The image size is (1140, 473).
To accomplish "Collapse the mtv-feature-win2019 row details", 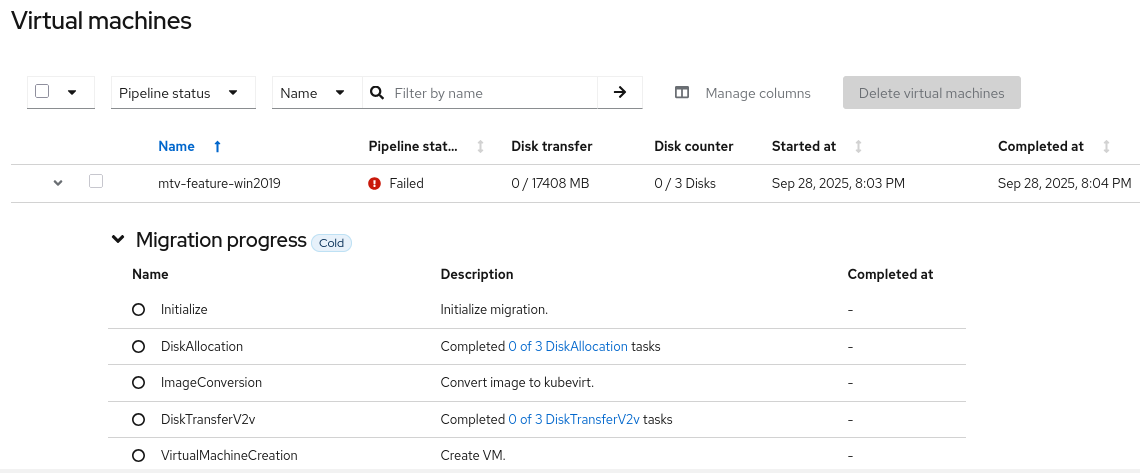I will (58, 183).
